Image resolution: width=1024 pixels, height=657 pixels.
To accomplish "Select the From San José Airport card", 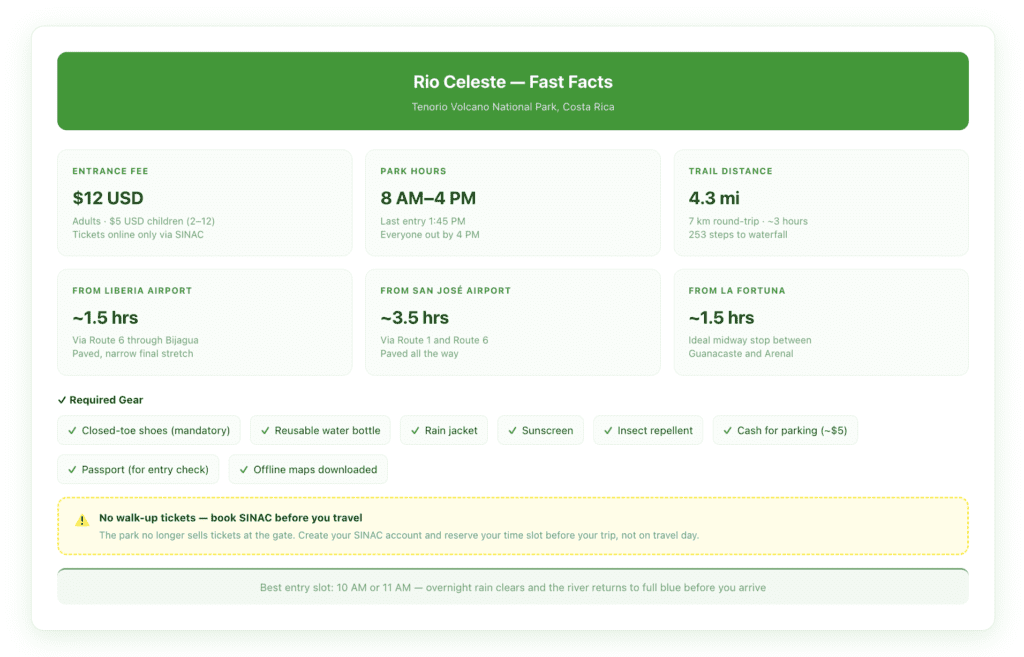I will tap(513, 322).
